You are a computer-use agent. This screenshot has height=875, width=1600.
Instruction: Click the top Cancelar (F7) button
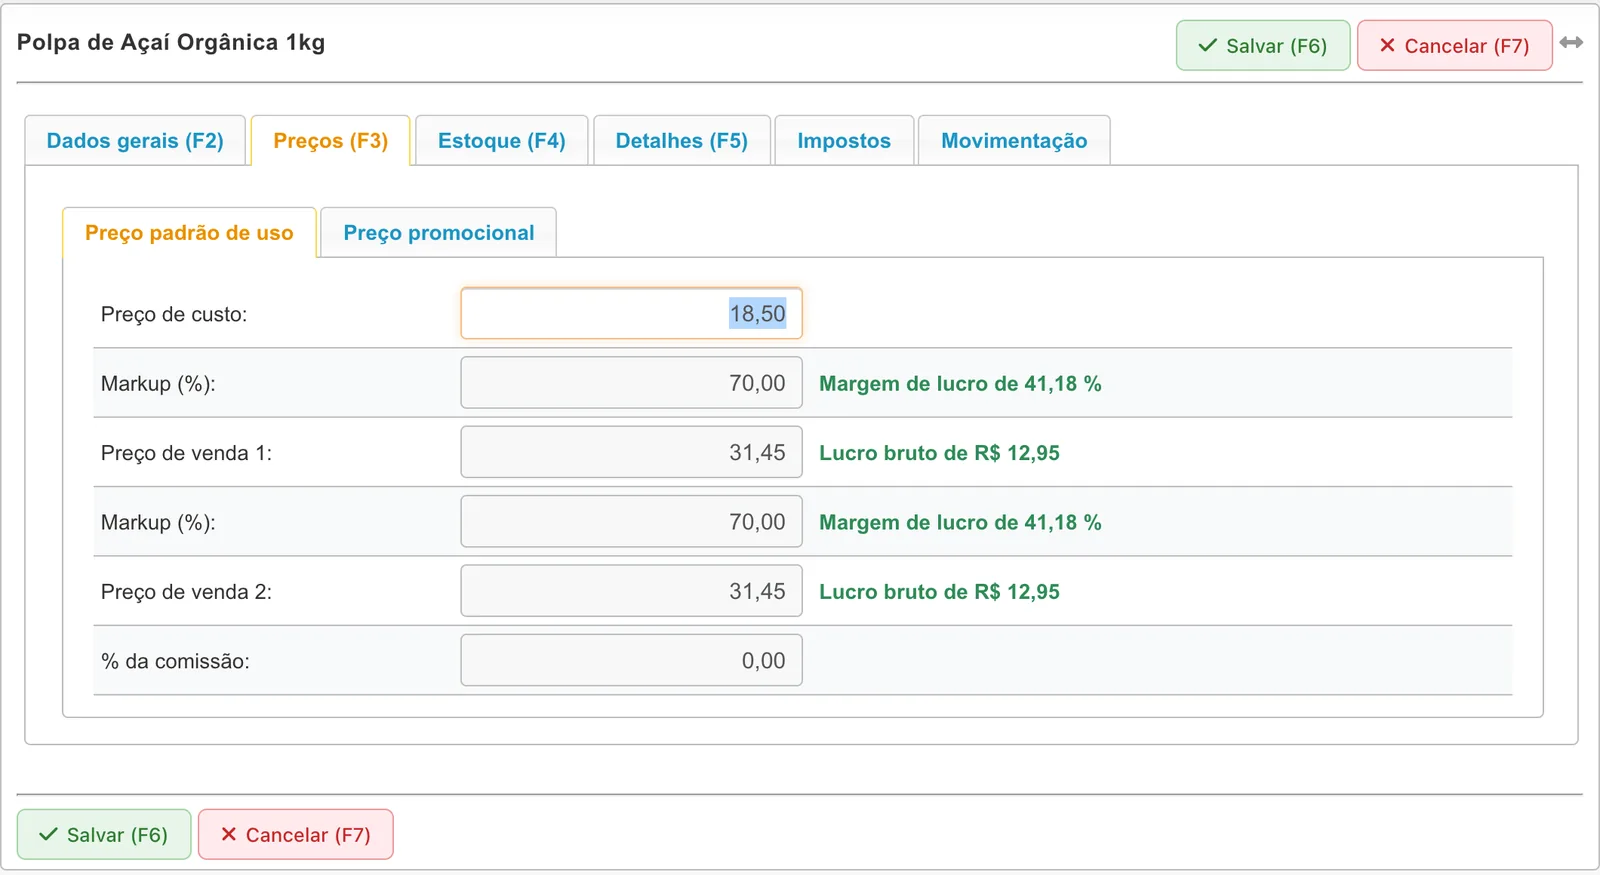(x=1455, y=46)
